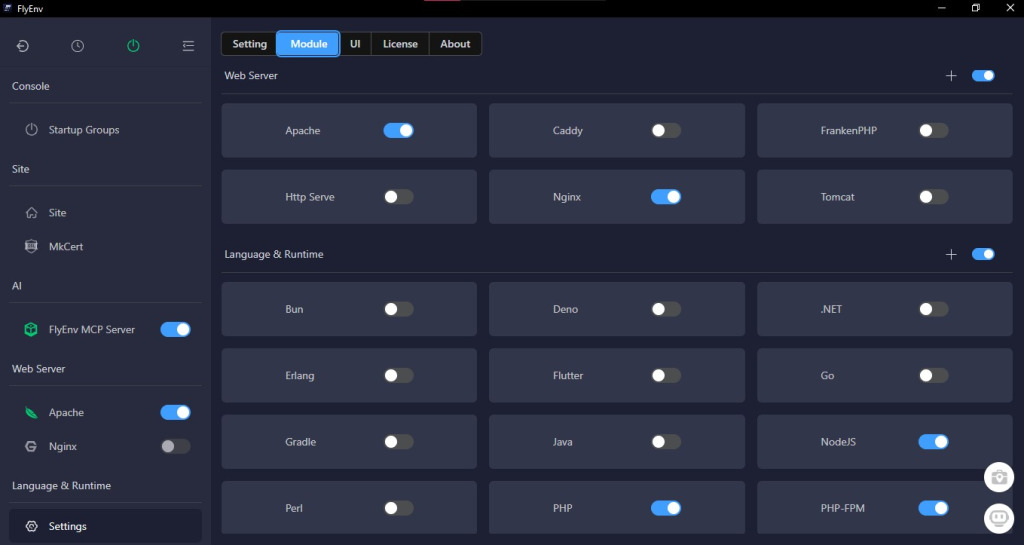Click the NodeJS module card label
The image size is (1024, 545).
click(838, 442)
